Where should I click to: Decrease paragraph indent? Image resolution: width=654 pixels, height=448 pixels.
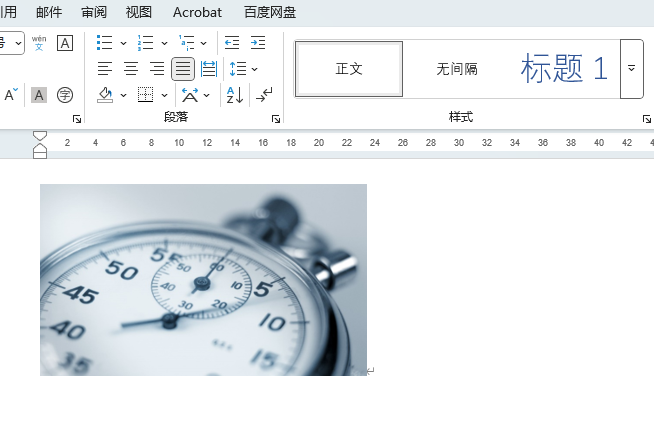232,43
